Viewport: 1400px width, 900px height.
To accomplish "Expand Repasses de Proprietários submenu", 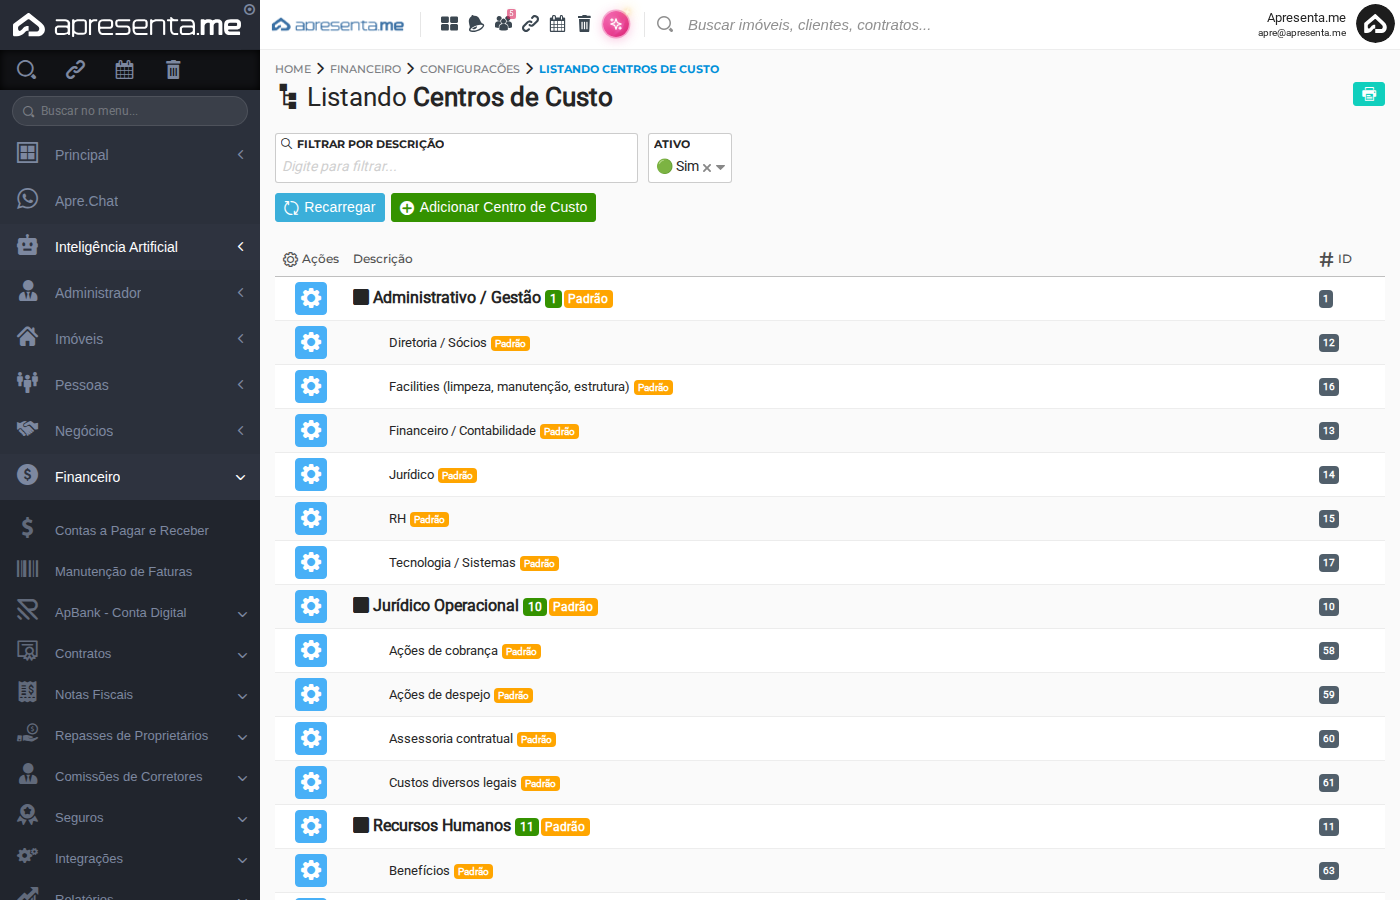I will point(130,736).
